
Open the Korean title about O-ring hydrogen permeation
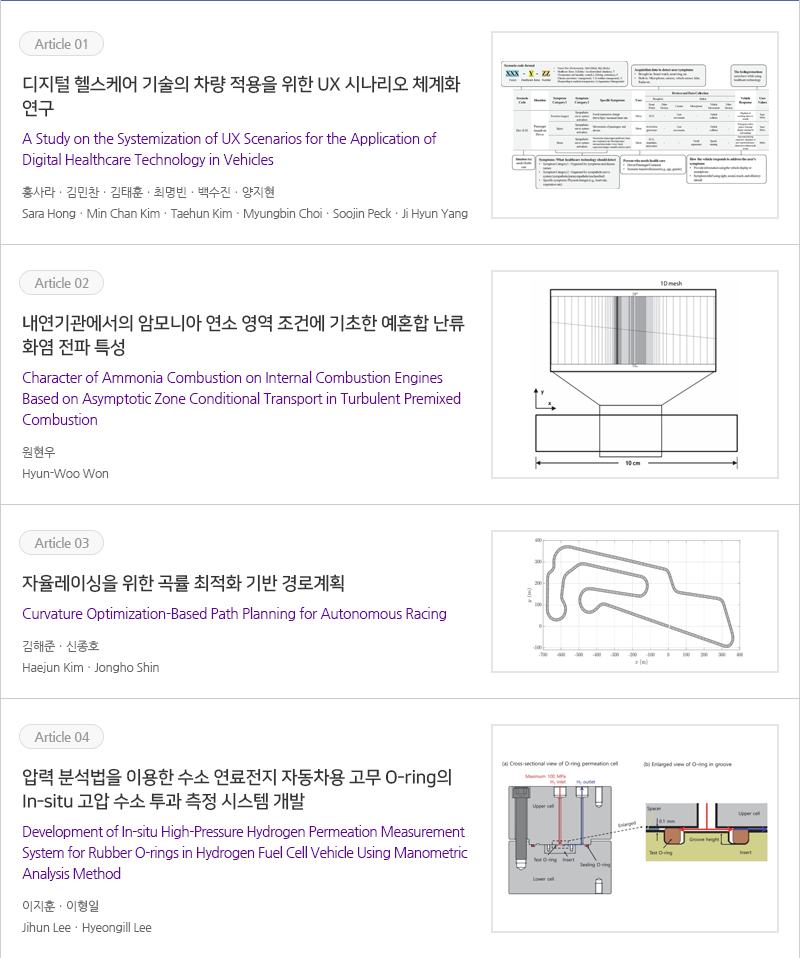[237, 789]
